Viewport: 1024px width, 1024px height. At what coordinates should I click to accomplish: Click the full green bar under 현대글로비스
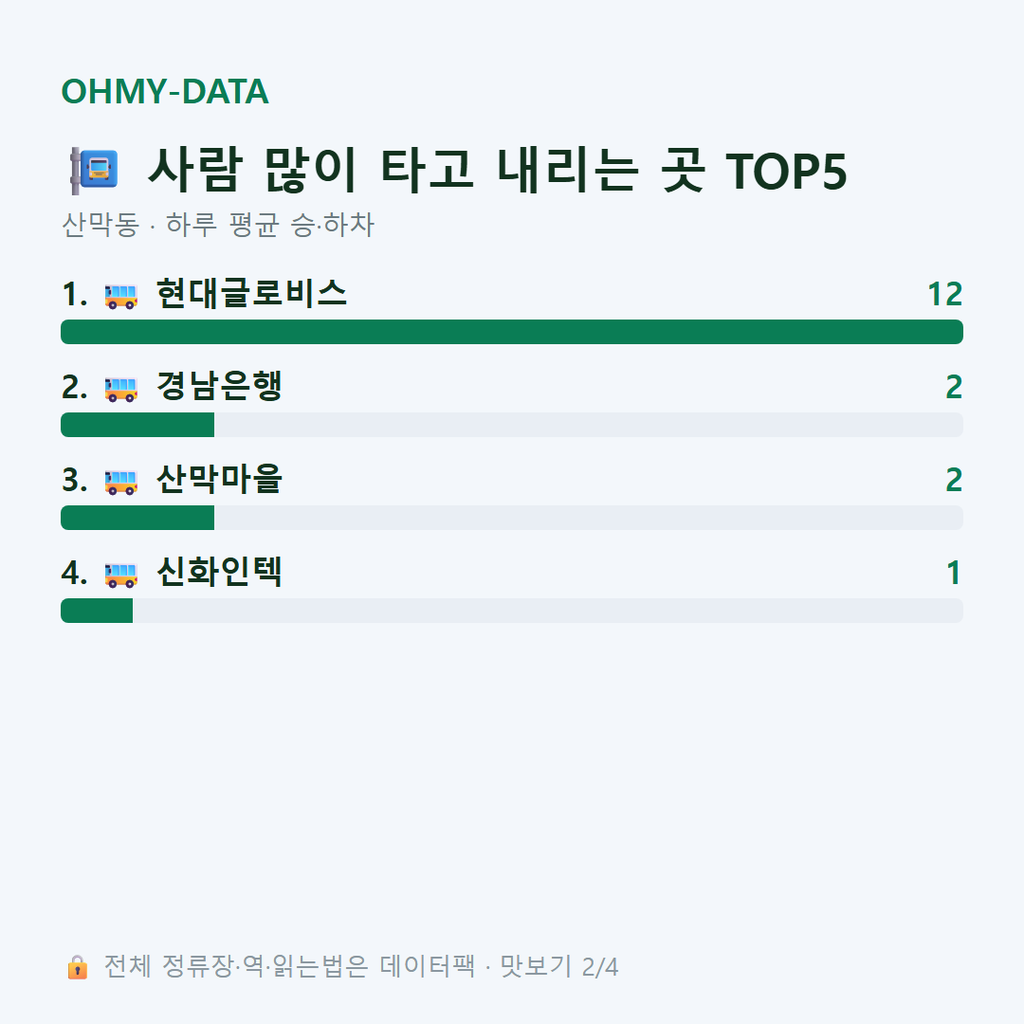(x=512, y=332)
